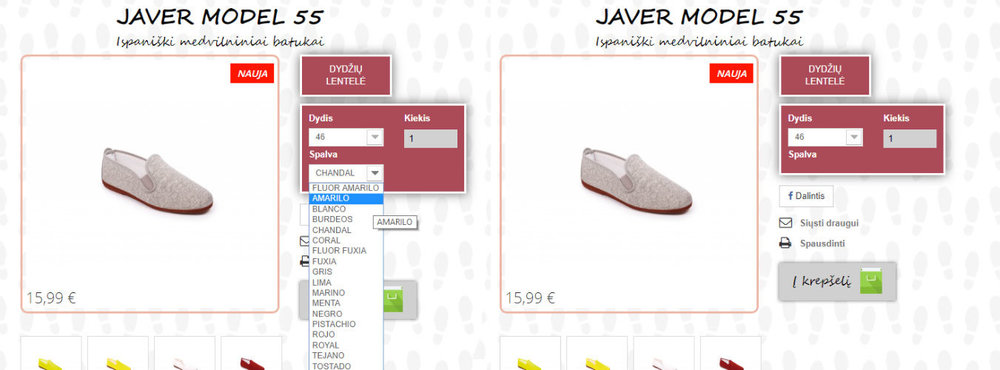
Task: Expand the right Dydis size dropdown
Action: pos(825,137)
